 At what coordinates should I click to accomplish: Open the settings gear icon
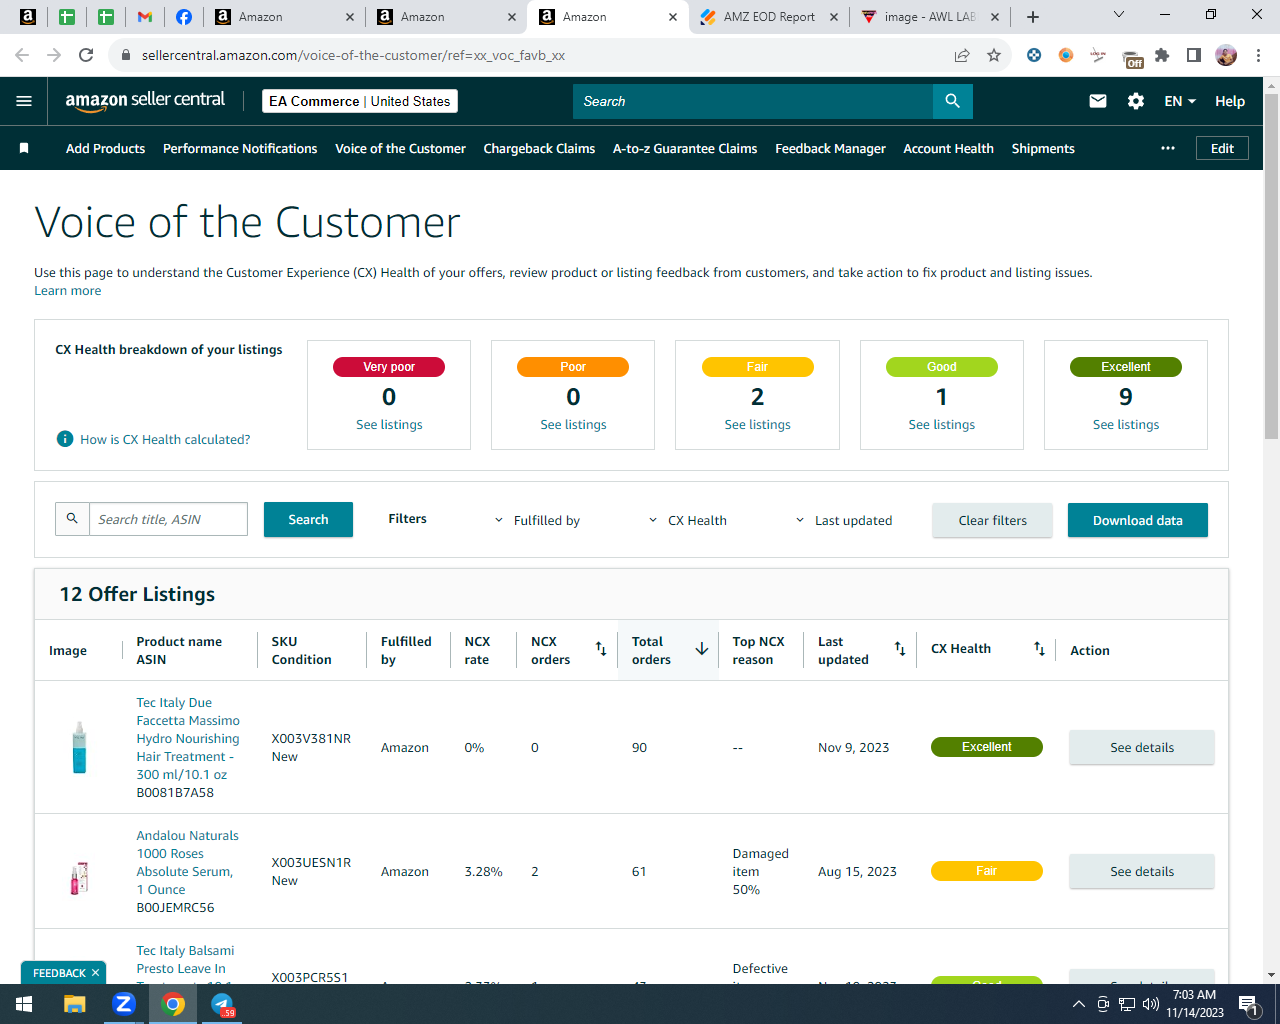(1136, 101)
